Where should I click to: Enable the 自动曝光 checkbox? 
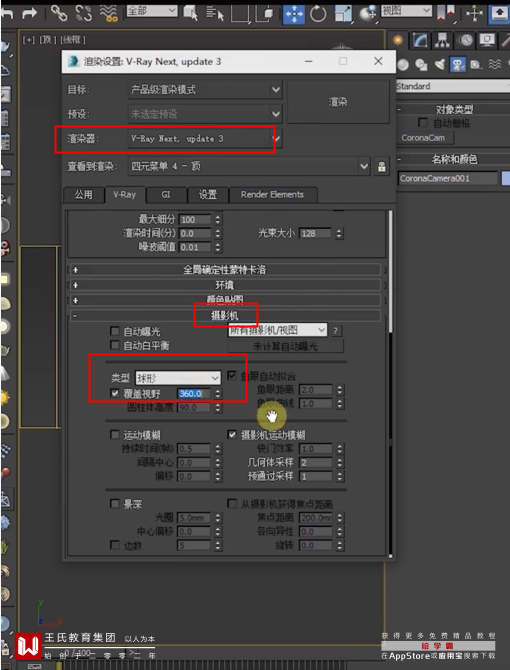point(114,331)
